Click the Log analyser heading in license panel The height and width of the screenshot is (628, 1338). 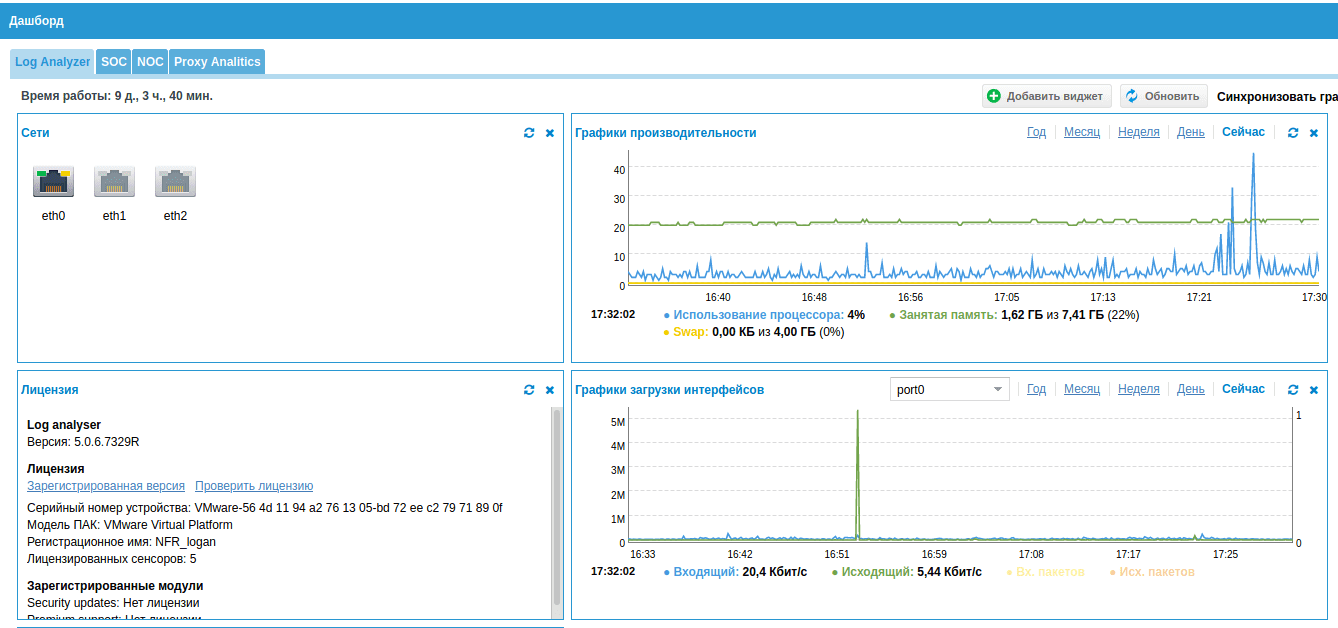[64, 425]
